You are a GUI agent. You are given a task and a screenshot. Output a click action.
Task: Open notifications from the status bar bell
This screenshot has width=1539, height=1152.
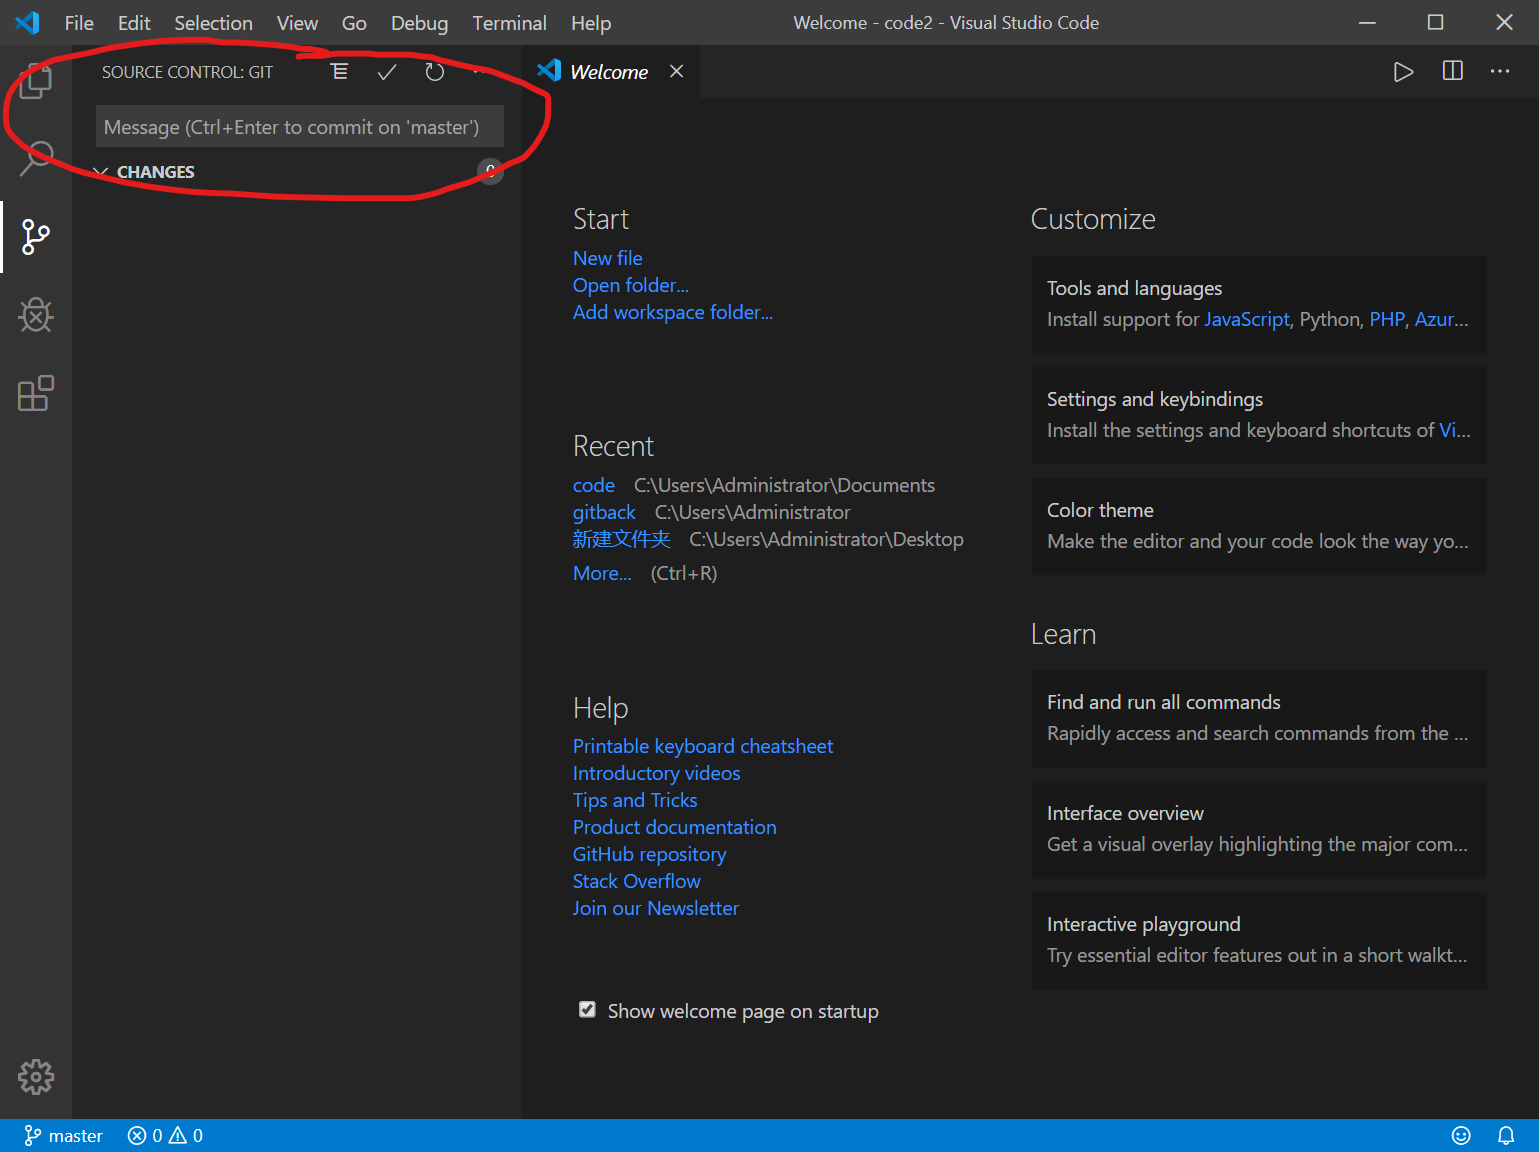[1507, 1135]
